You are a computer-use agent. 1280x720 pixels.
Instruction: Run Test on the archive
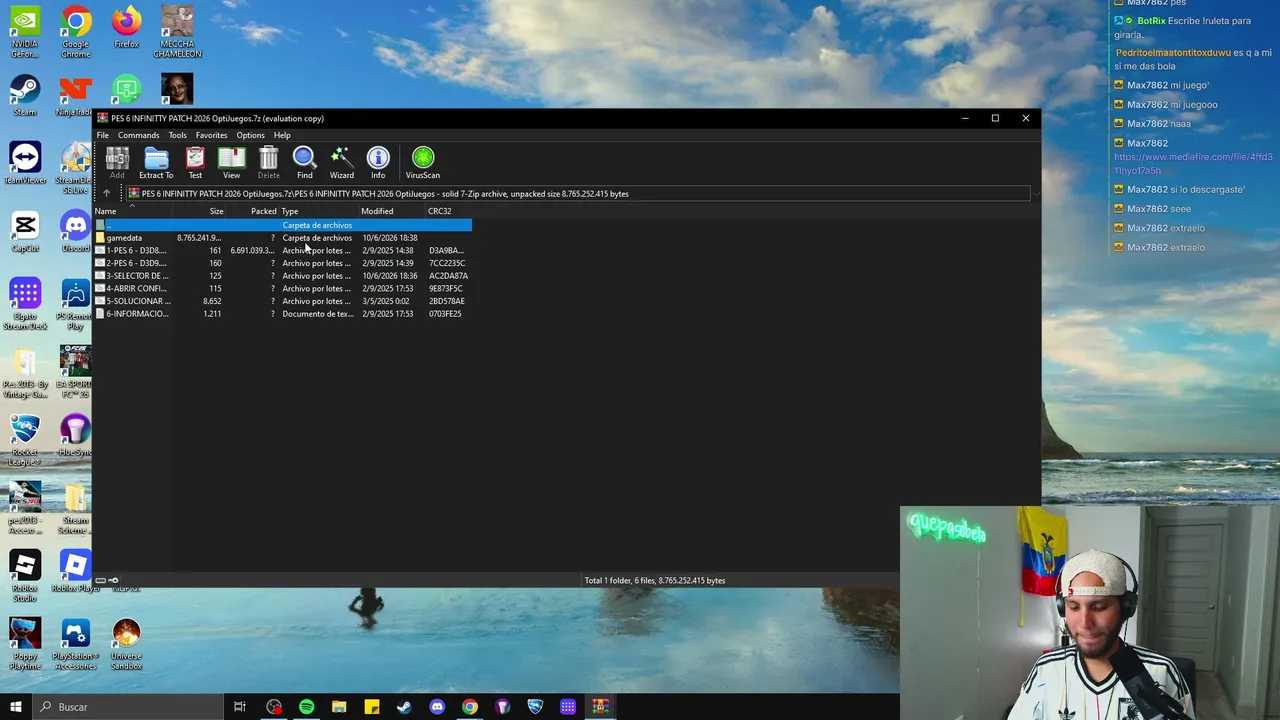point(195,163)
